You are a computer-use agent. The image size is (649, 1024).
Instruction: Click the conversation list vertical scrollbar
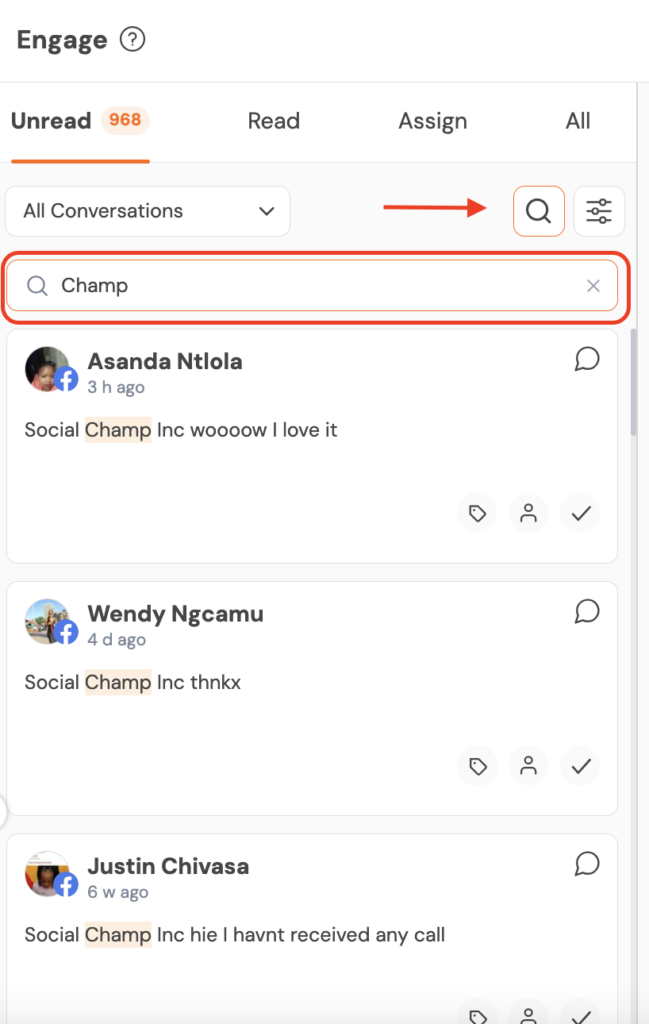(634, 380)
